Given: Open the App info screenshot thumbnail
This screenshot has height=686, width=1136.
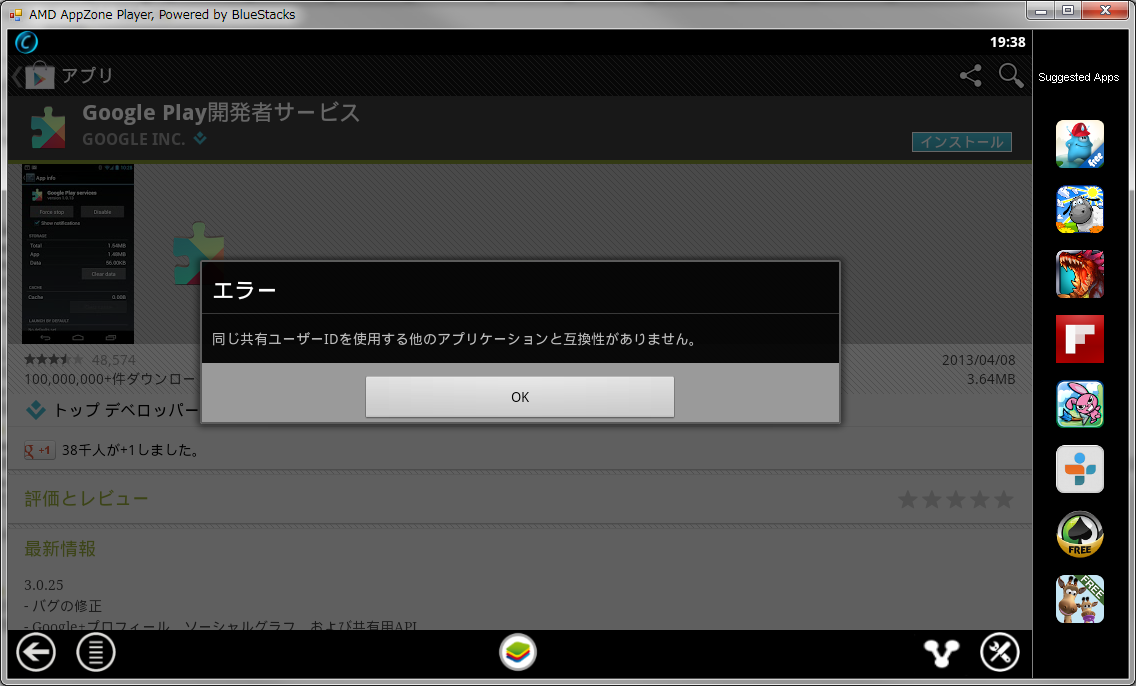Looking at the screenshot, I should coord(78,254).
